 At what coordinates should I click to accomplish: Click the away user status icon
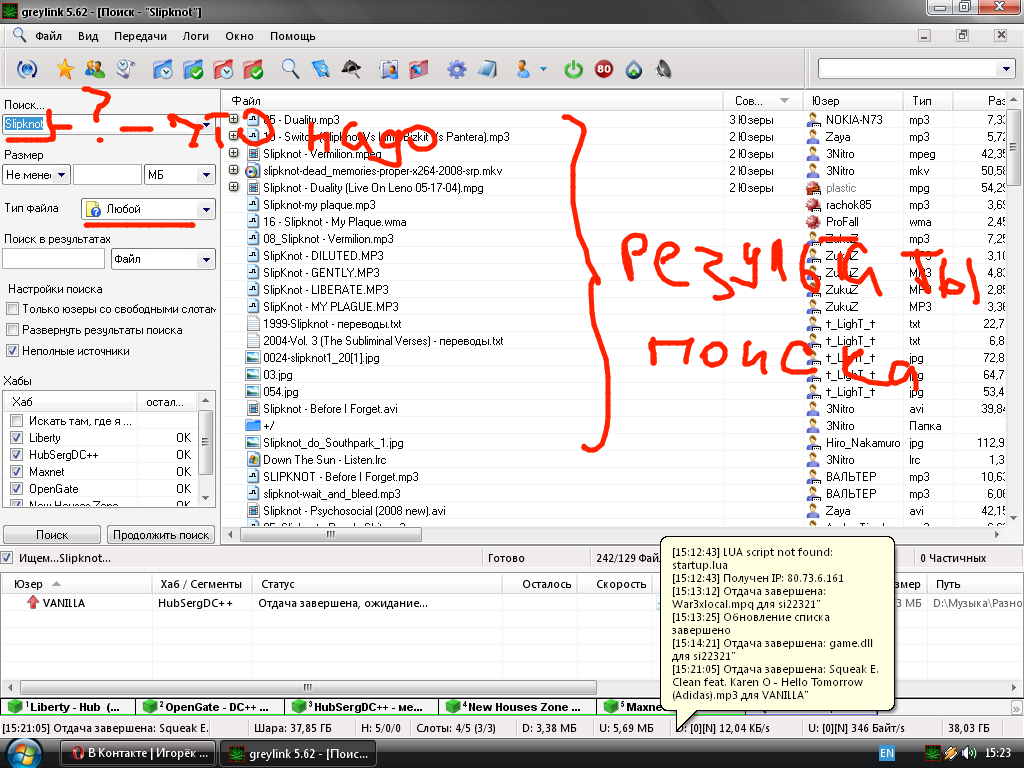click(523, 69)
